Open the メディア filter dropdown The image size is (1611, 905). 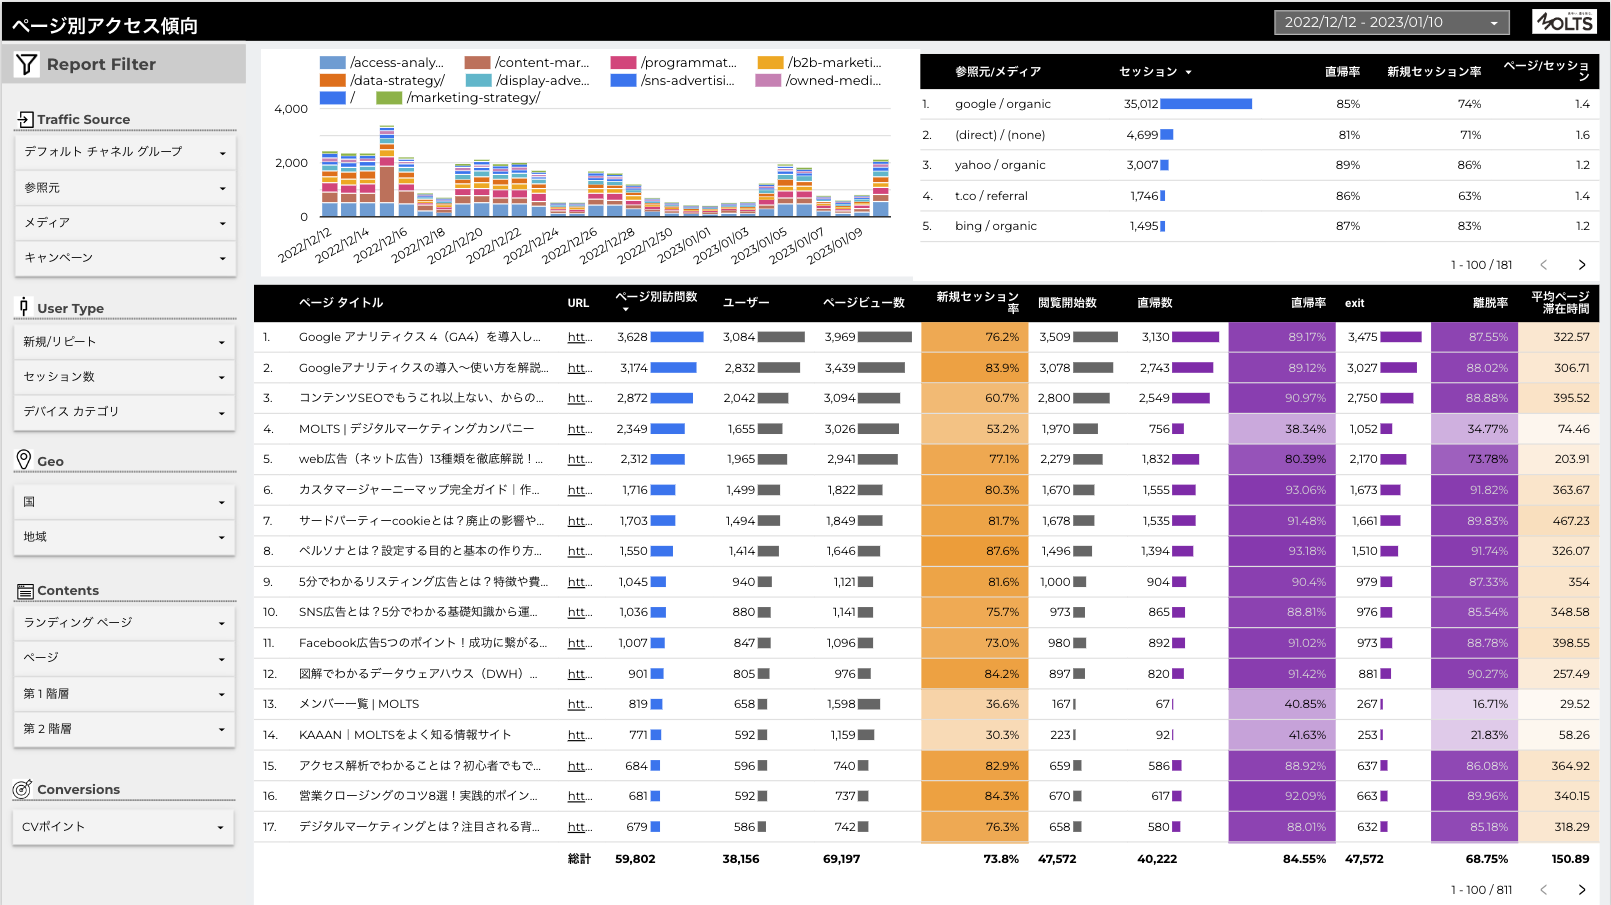point(125,223)
